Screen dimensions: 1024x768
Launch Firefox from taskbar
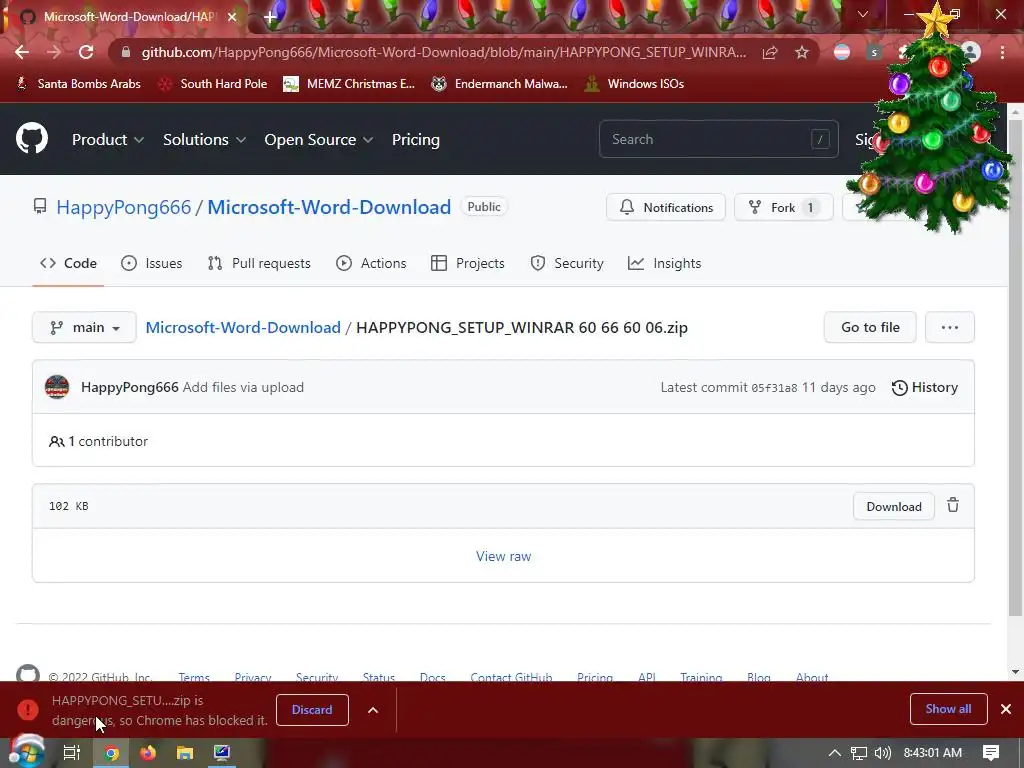coord(148,753)
